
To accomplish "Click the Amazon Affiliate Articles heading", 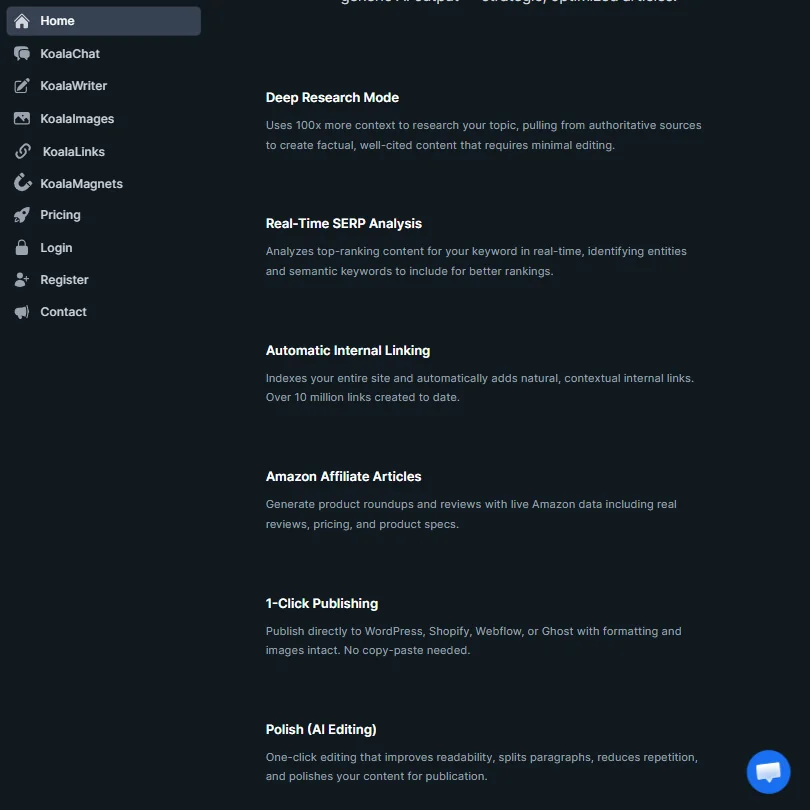I will 344,477.
